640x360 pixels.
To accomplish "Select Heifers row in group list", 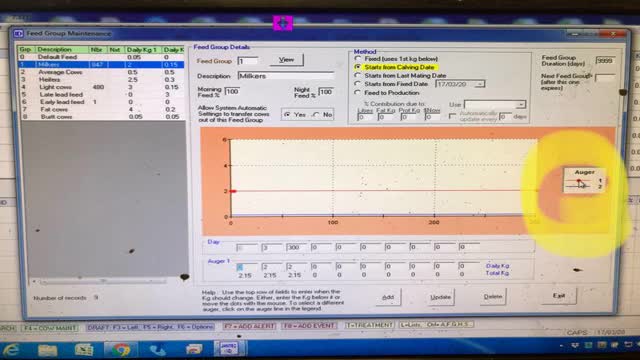I will click(101, 80).
